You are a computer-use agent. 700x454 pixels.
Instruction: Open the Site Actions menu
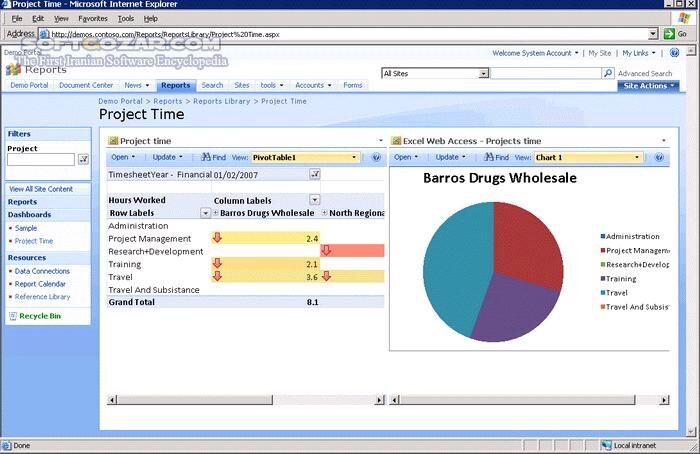pos(647,86)
